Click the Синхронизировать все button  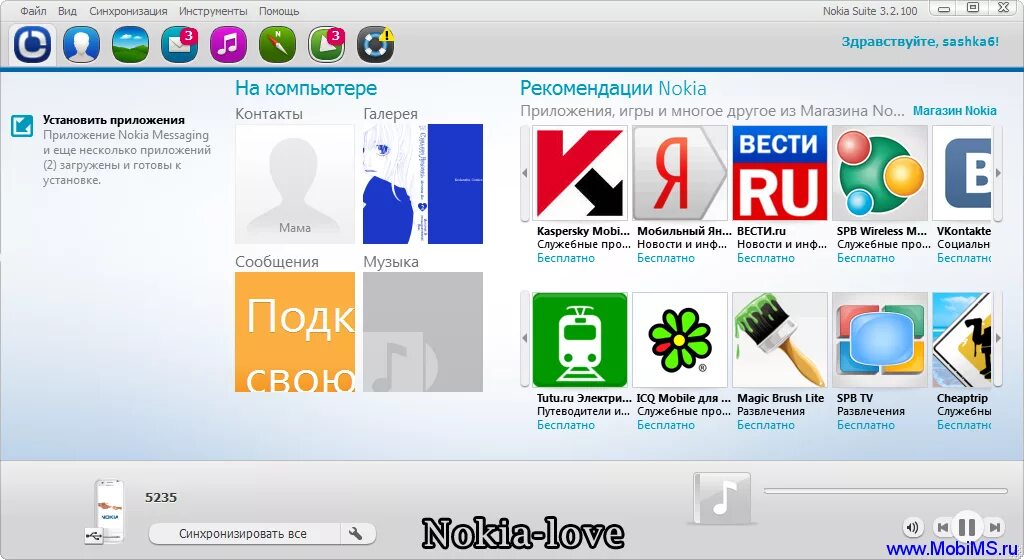243,533
